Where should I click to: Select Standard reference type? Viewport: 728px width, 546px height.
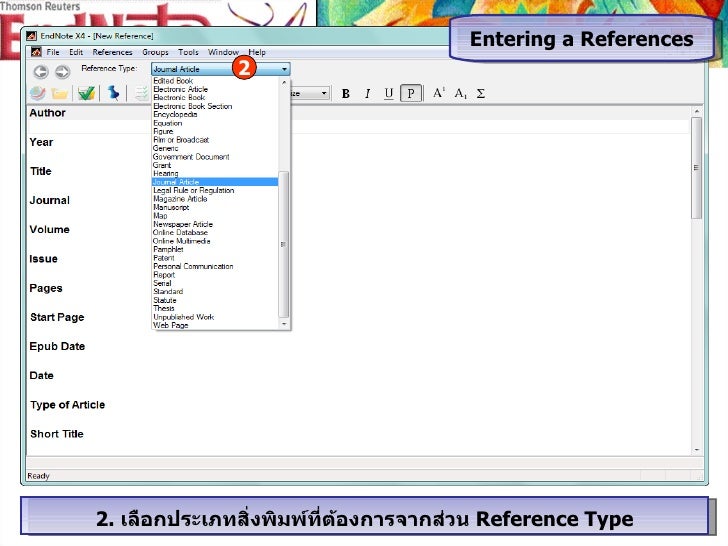coord(168,291)
